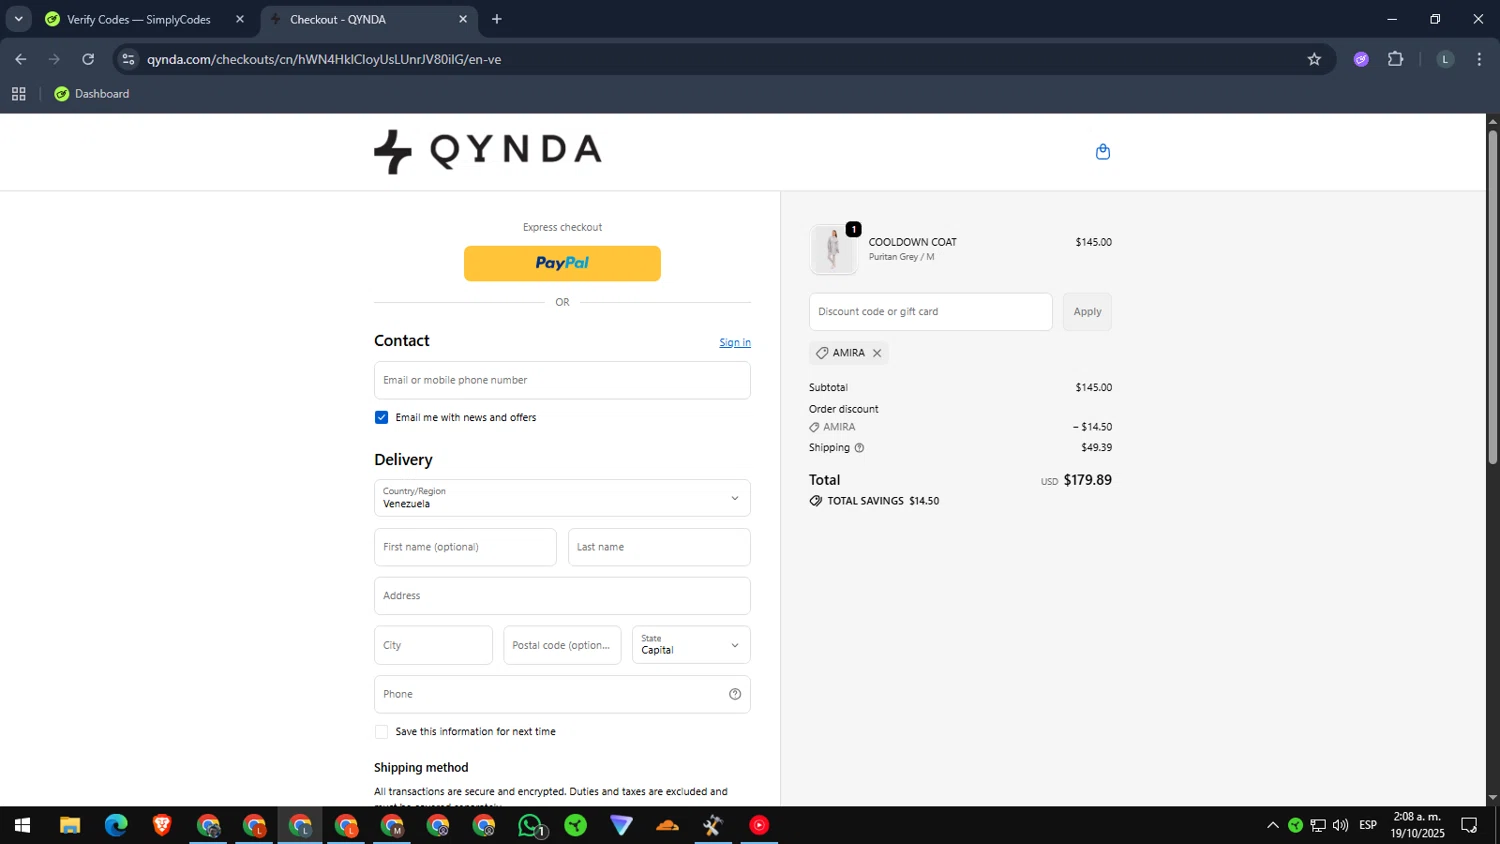
Task: Toggle Email me with news and offers
Action: 381,417
